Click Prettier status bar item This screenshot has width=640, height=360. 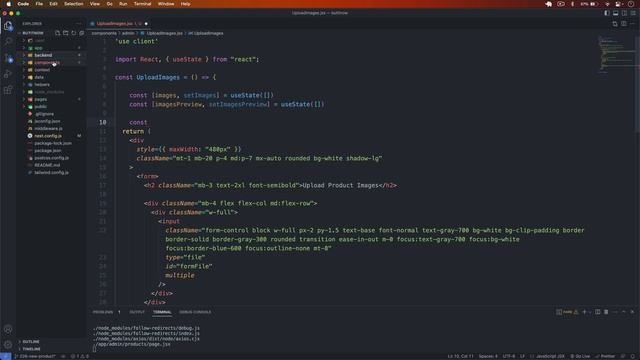click(x=605, y=356)
